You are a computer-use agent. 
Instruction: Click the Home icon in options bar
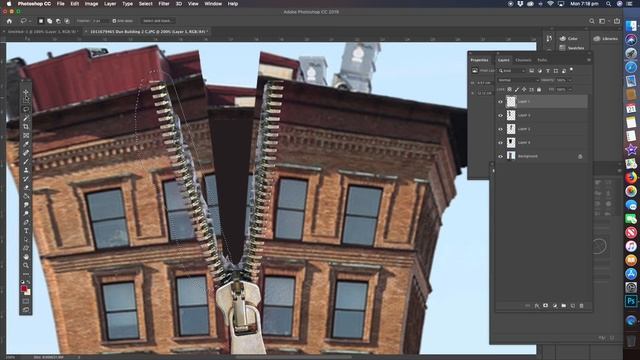pyautogui.click(x=9, y=21)
